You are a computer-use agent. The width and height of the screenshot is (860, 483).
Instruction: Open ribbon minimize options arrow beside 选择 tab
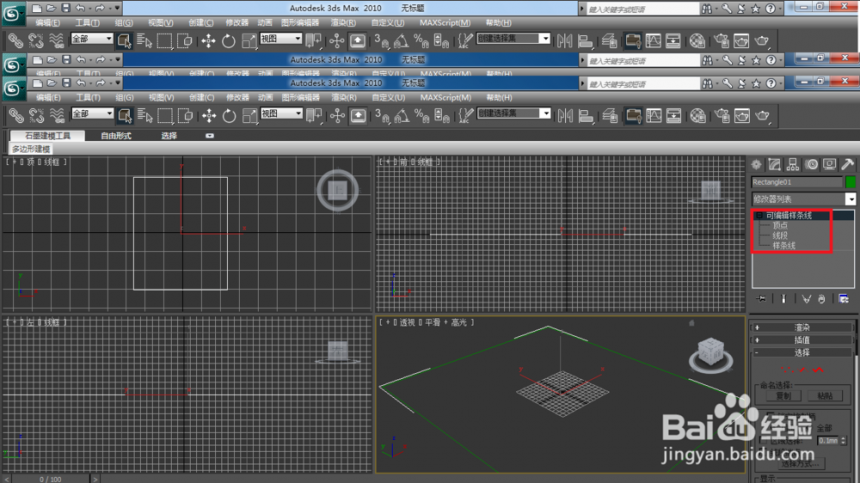pos(210,135)
